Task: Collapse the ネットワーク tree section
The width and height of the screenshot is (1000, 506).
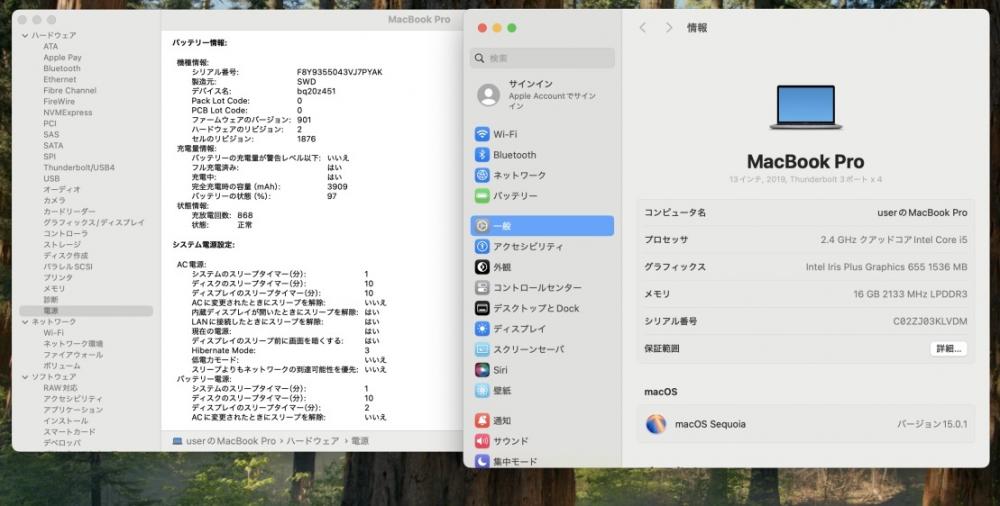Action: (x=25, y=322)
